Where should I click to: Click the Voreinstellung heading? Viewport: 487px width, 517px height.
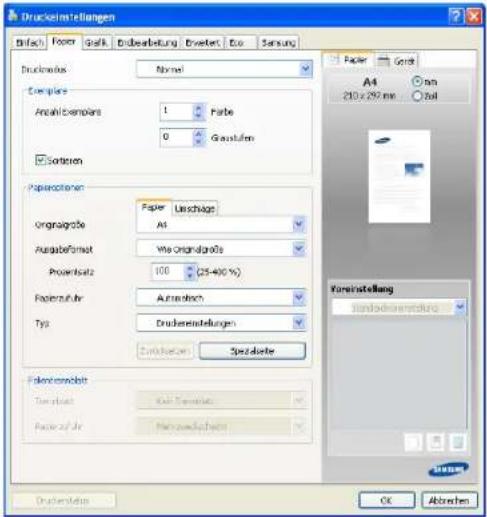coord(362,289)
